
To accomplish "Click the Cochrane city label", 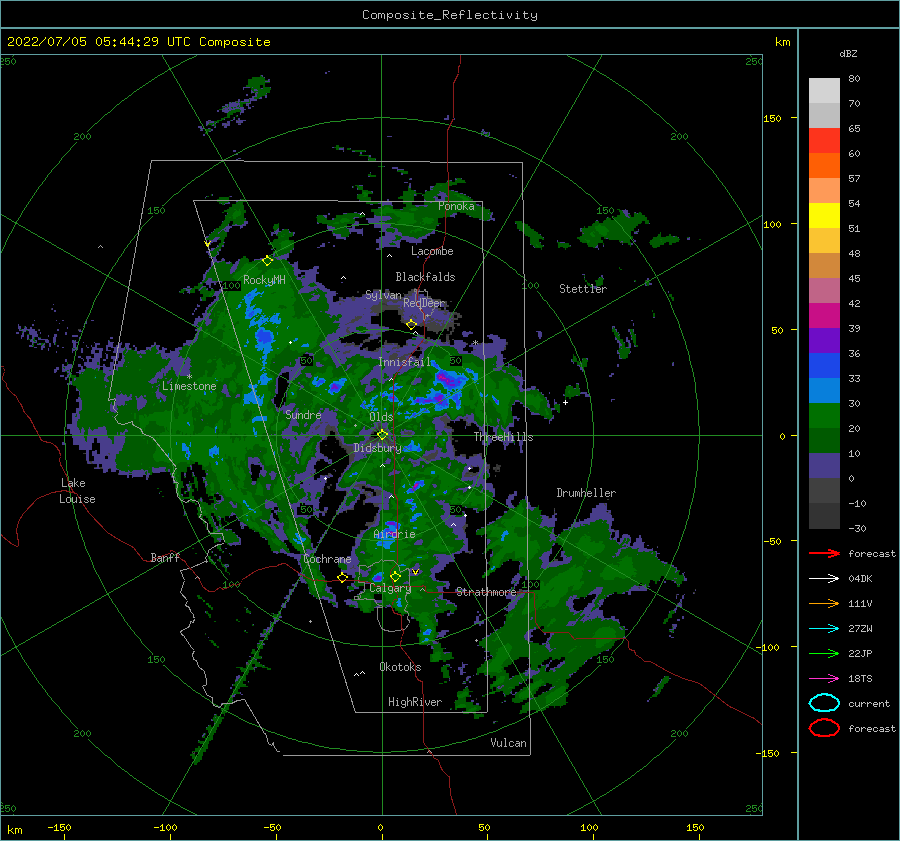I will pos(327,559).
